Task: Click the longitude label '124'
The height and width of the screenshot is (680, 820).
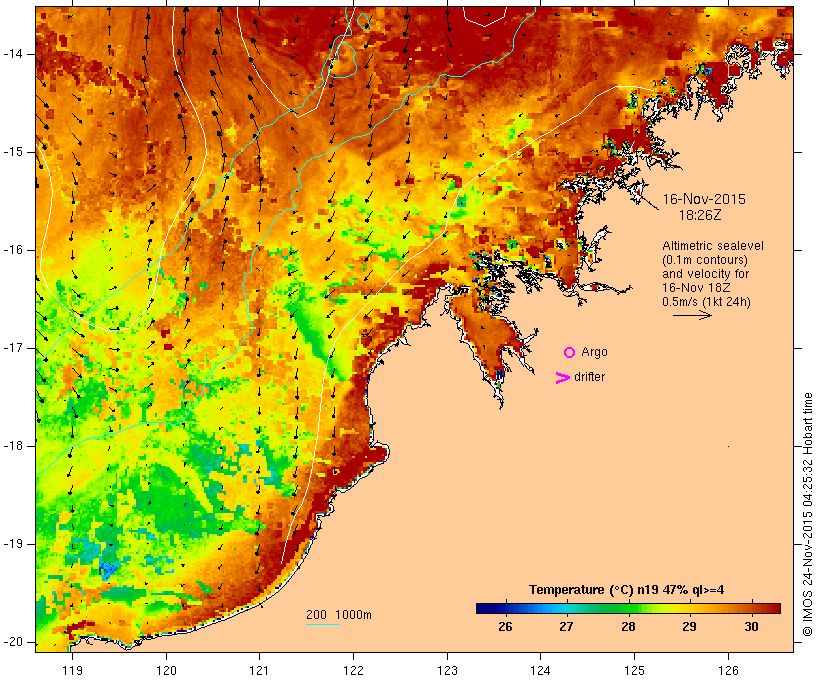Action: click(x=540, y=670)
